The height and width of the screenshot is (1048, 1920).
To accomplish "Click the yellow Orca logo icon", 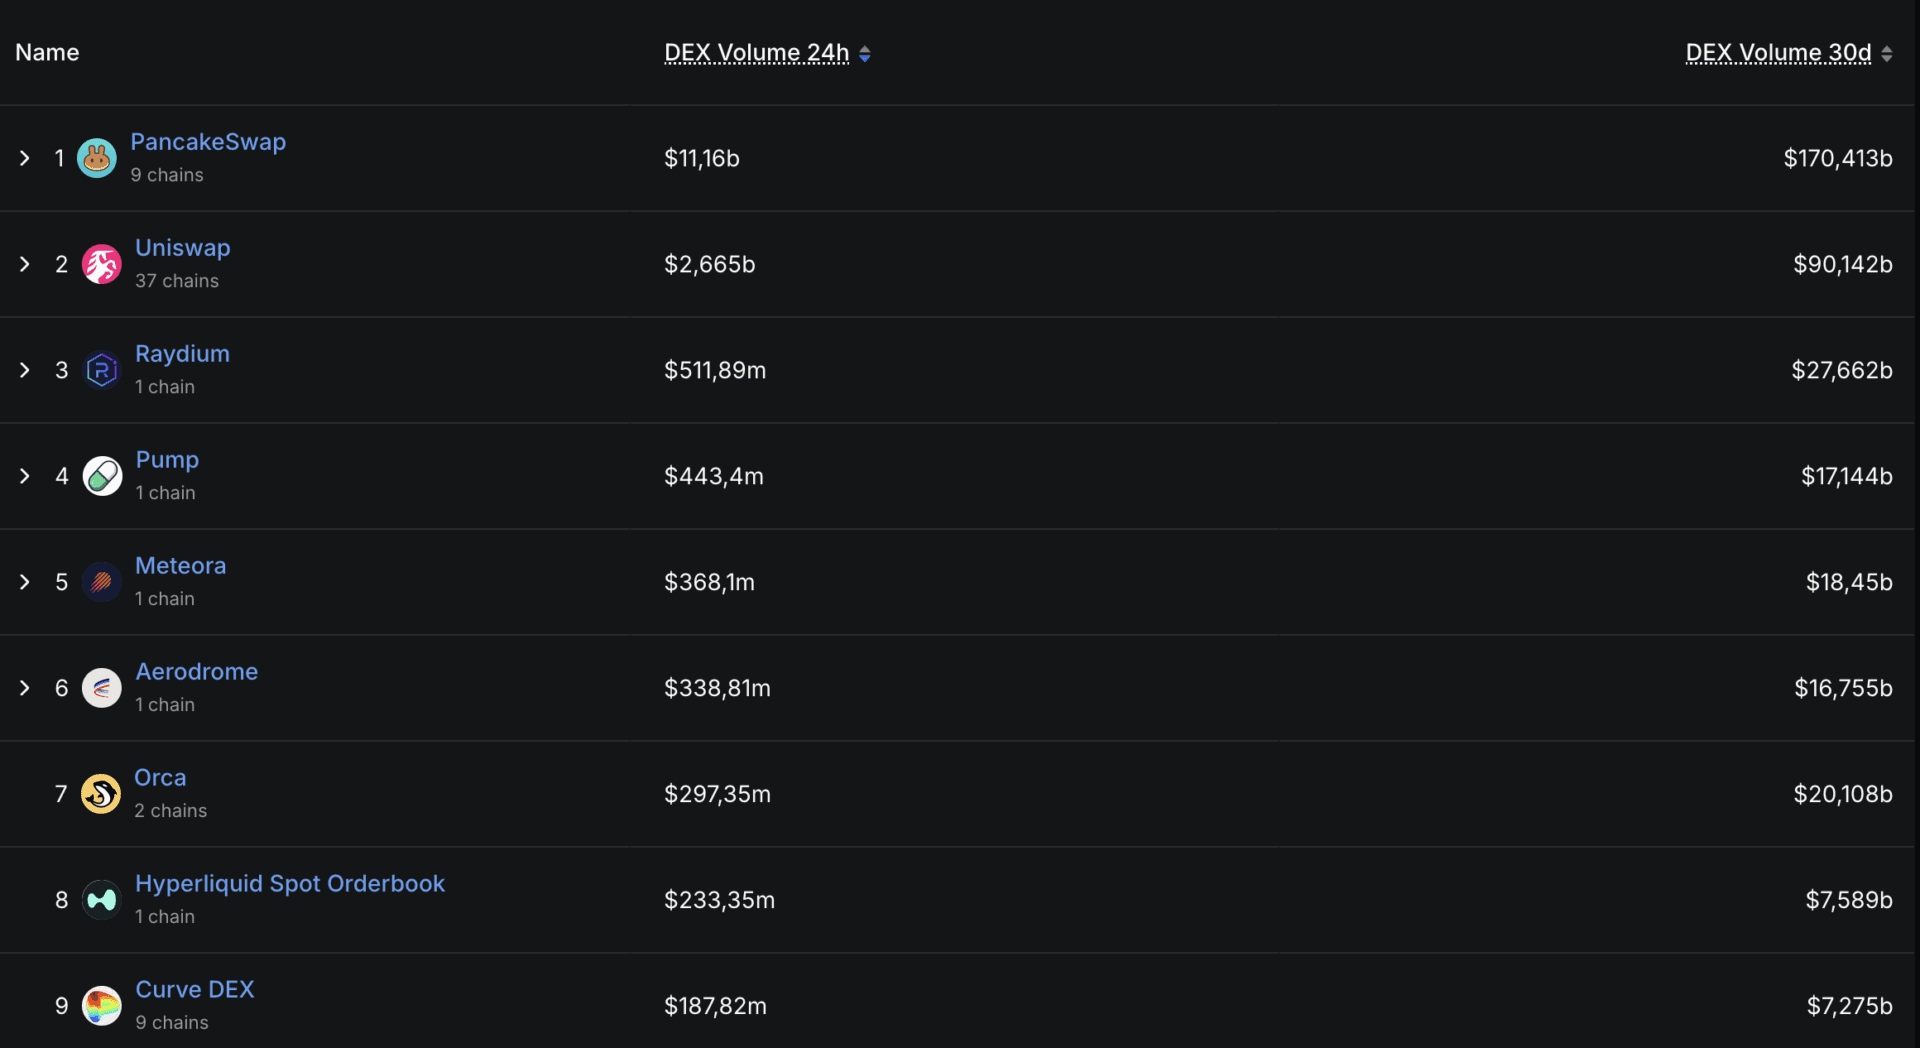I will (101, 794).
